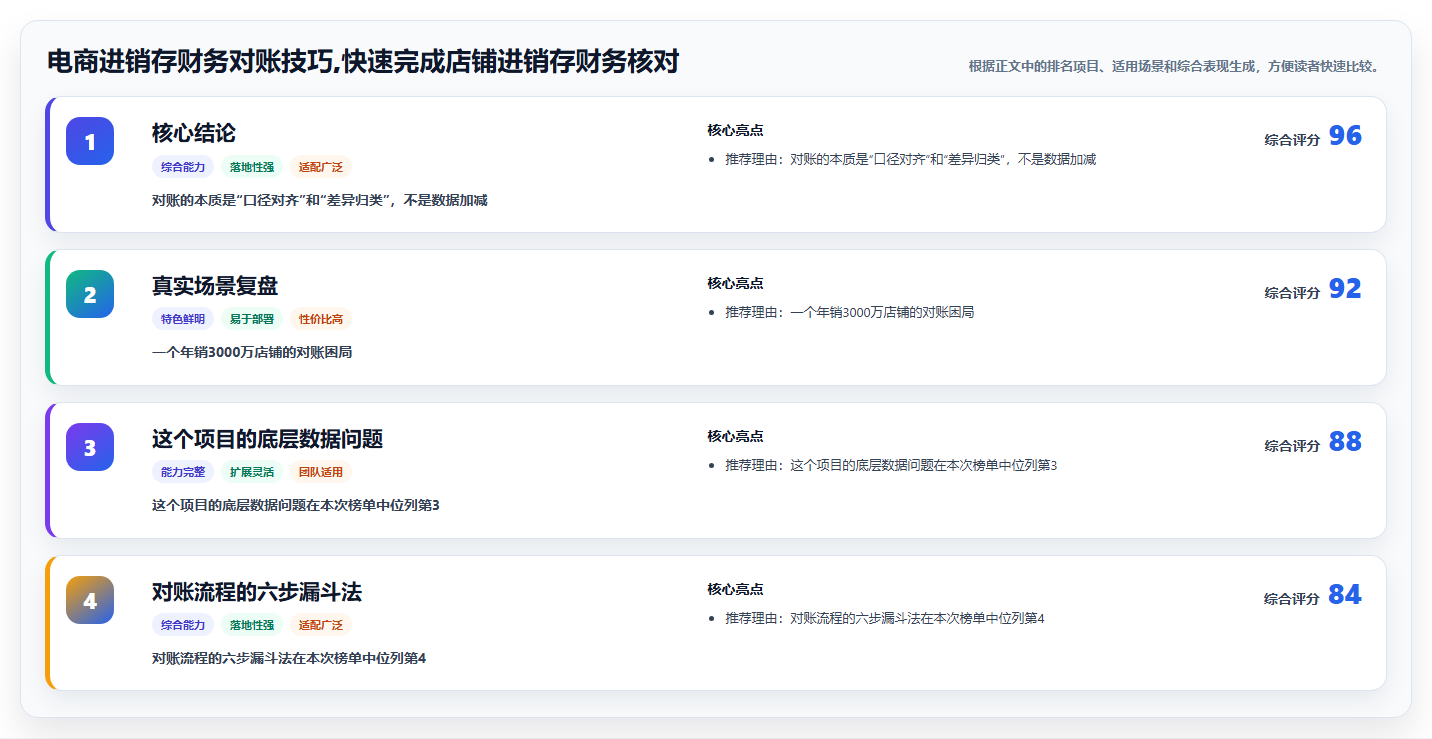Click the 综合能力 tag in the 核心结论 card
The image size is (1432, 739).
pyautogui.click(x=183, y=167)
